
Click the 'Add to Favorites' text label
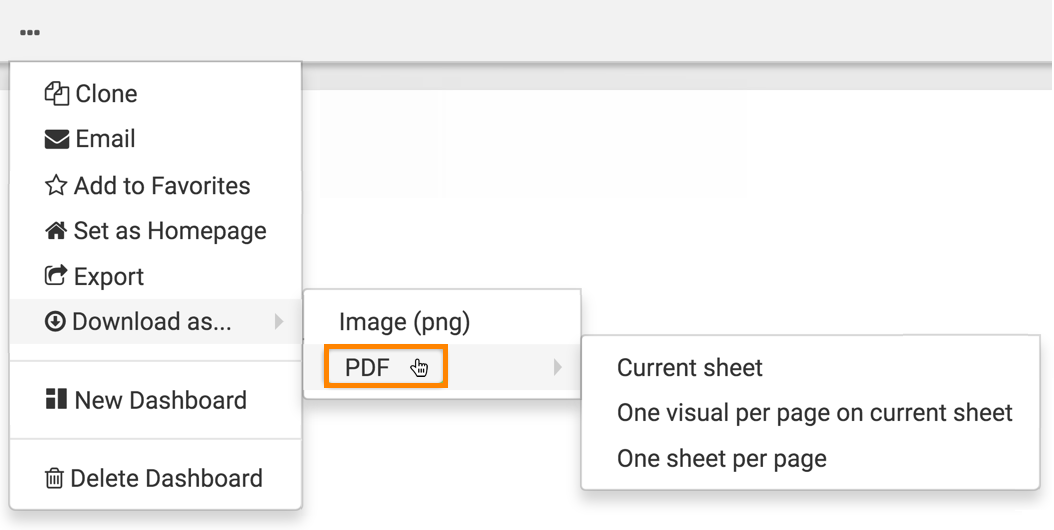tap(162, 186)
